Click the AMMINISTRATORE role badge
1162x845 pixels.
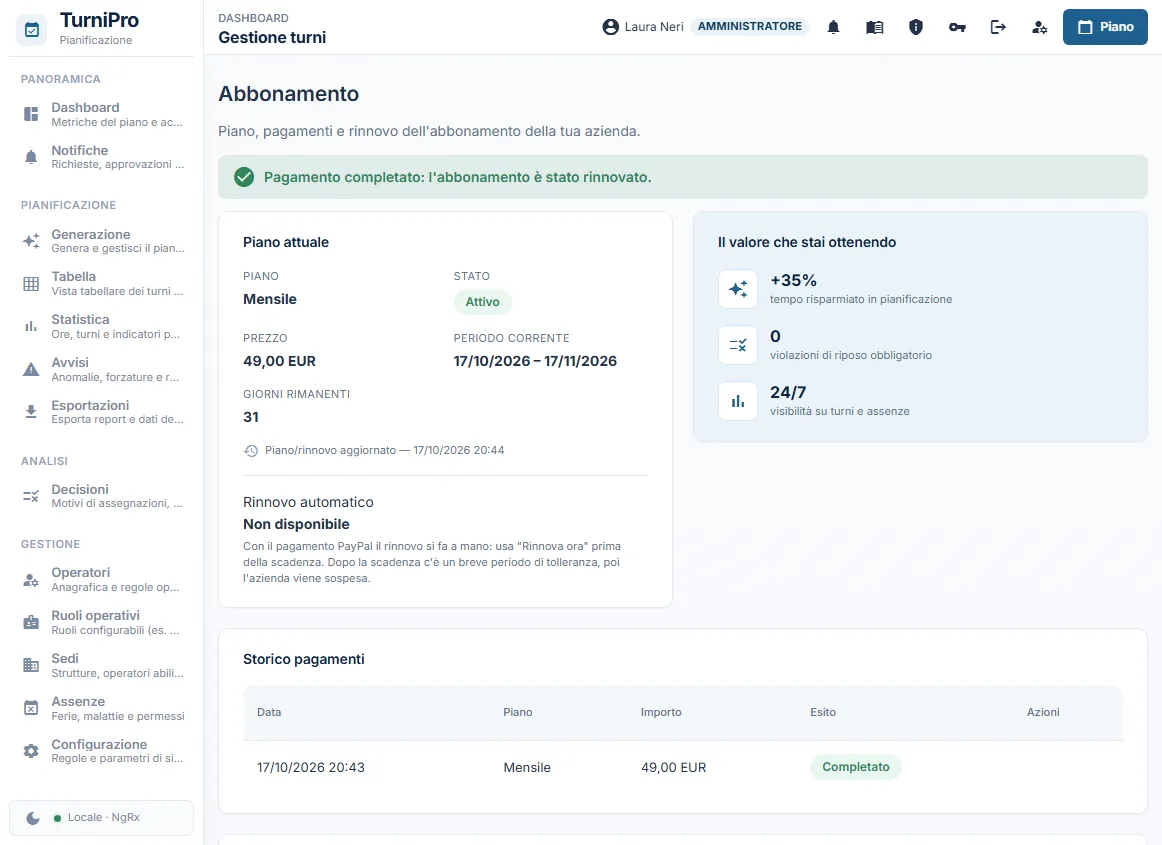click(x=749, y=27)
